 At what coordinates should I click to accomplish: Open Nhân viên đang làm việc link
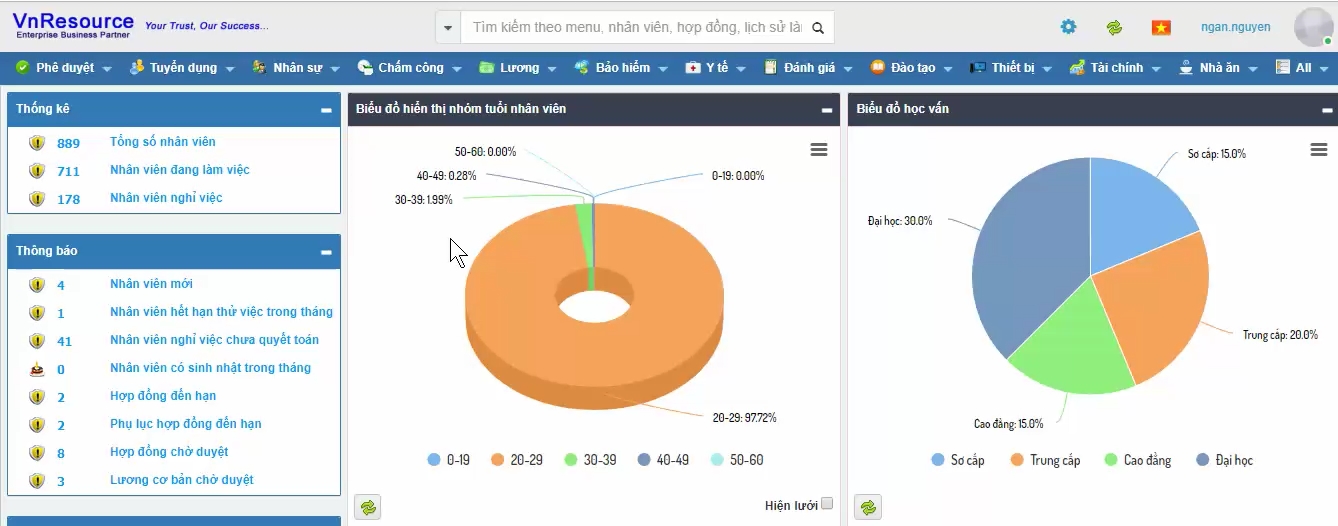[179, 170]
